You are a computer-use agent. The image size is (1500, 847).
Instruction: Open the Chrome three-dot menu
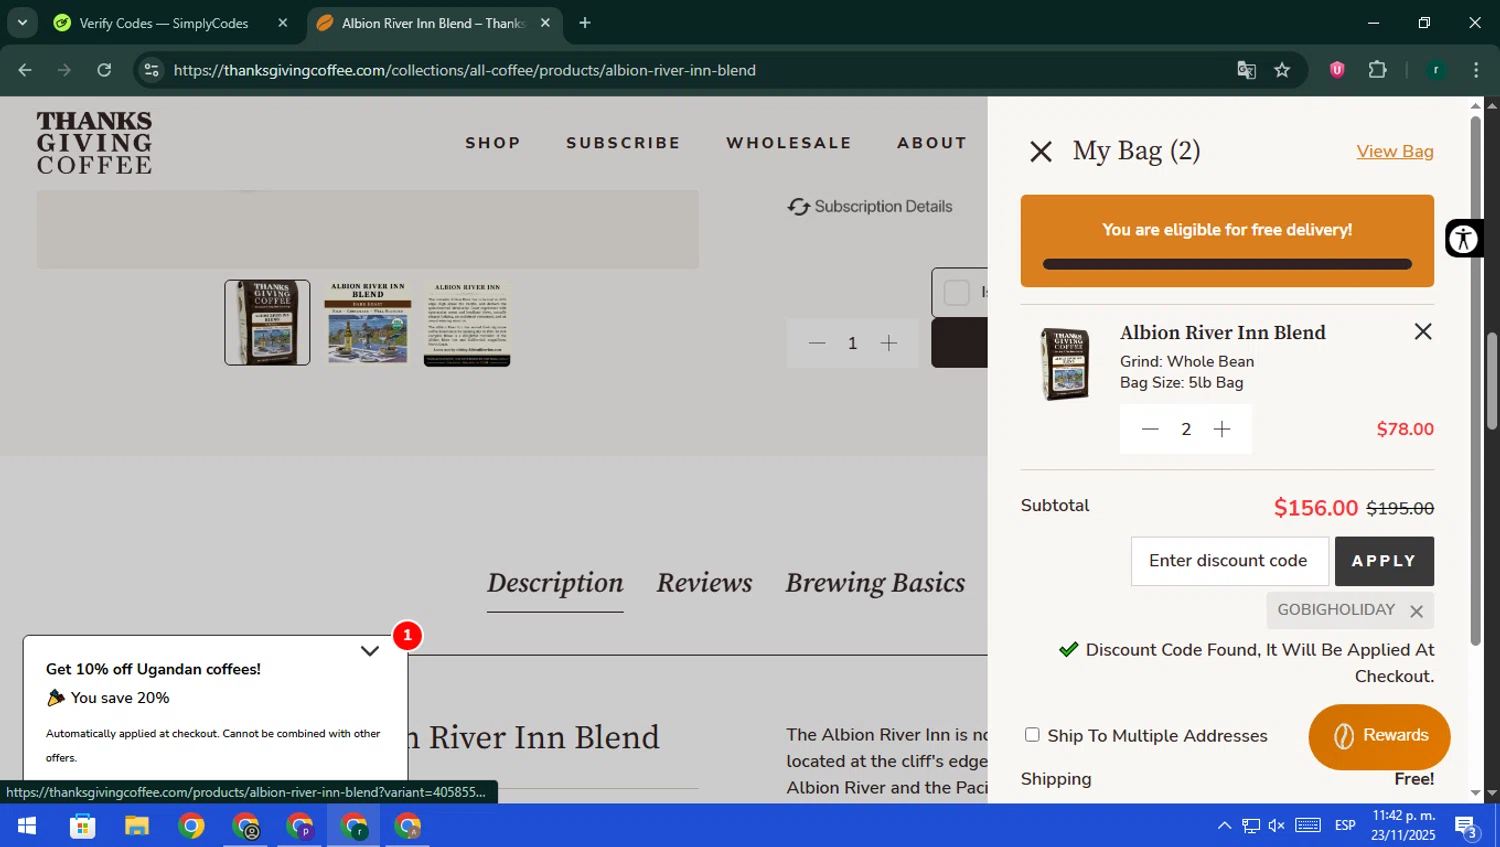[1476, 70]
